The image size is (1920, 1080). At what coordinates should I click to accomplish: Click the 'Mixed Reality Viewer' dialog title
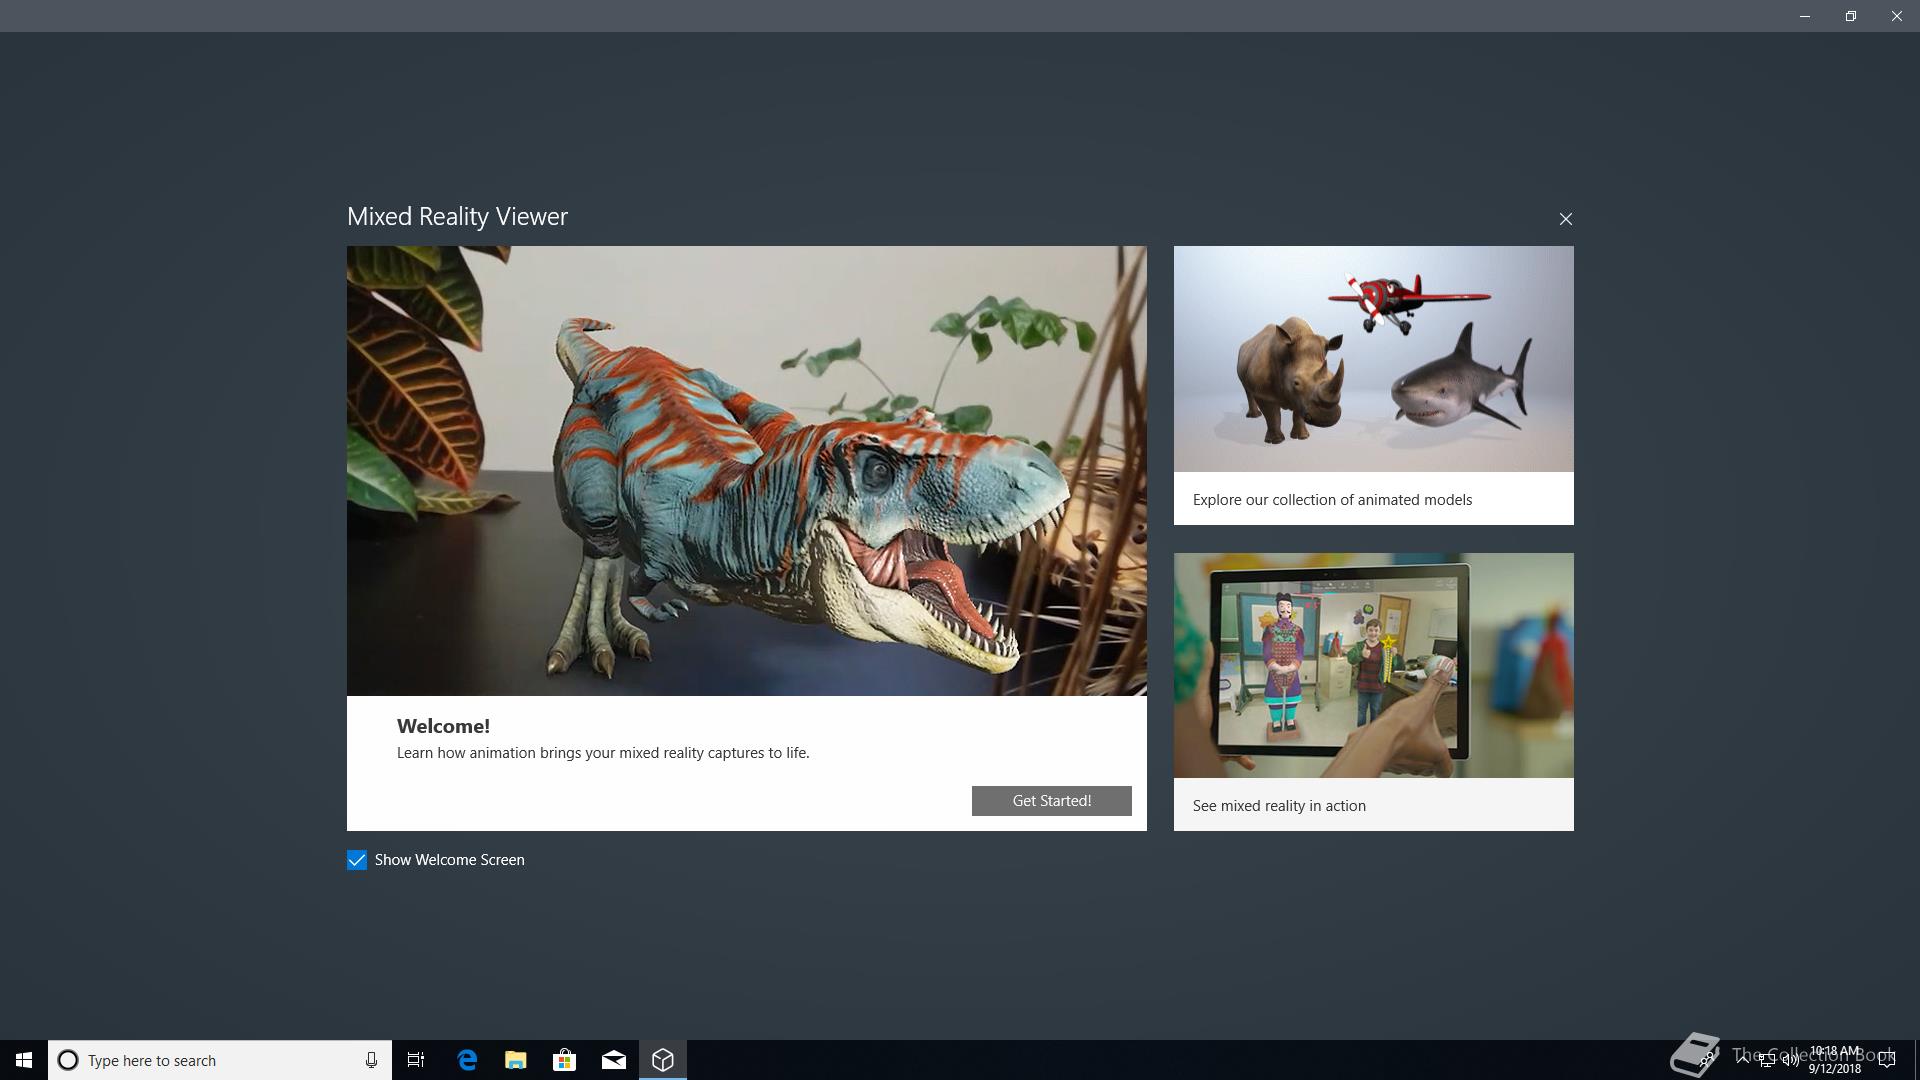(x=457, y=217)
